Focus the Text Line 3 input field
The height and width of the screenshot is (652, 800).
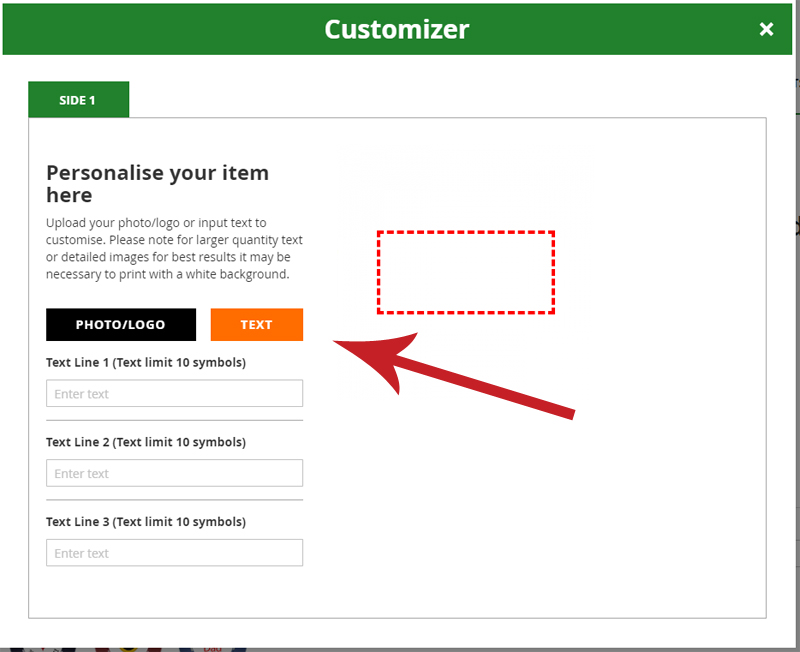pos(174,553)
